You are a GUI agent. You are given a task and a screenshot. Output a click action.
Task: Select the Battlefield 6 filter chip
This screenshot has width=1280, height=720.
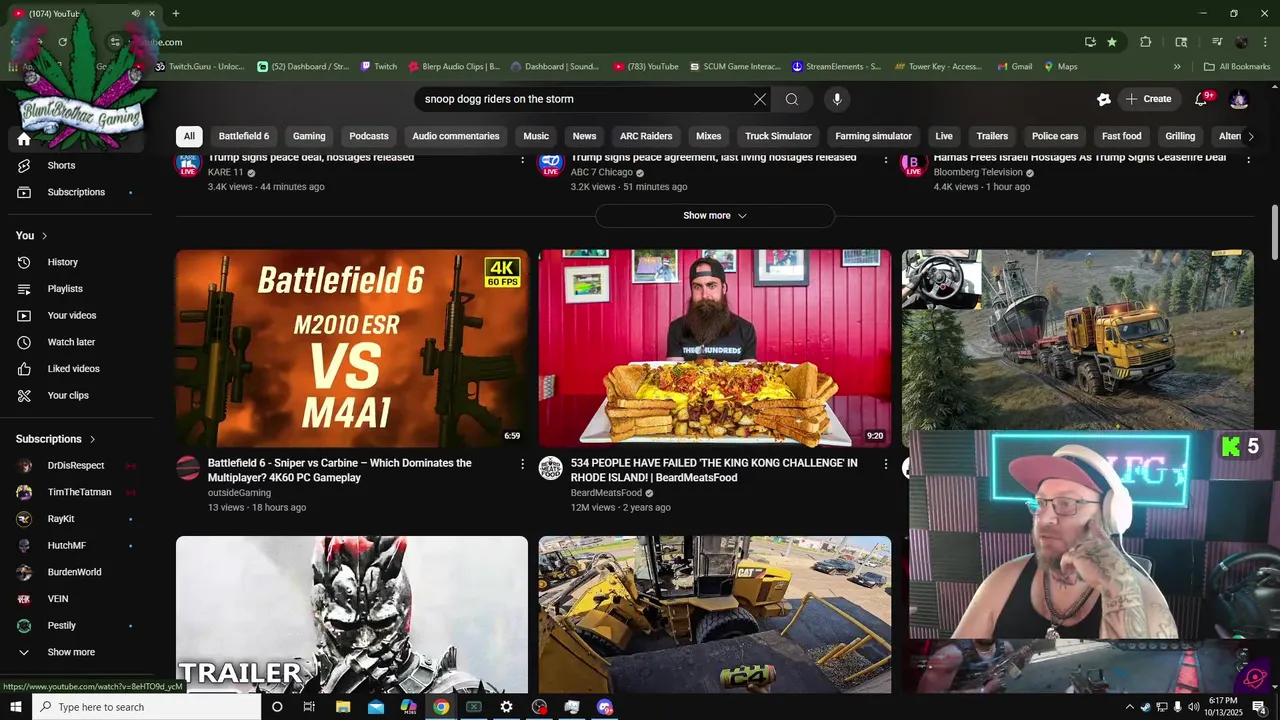pyautogui.click(x=244, y=136)
